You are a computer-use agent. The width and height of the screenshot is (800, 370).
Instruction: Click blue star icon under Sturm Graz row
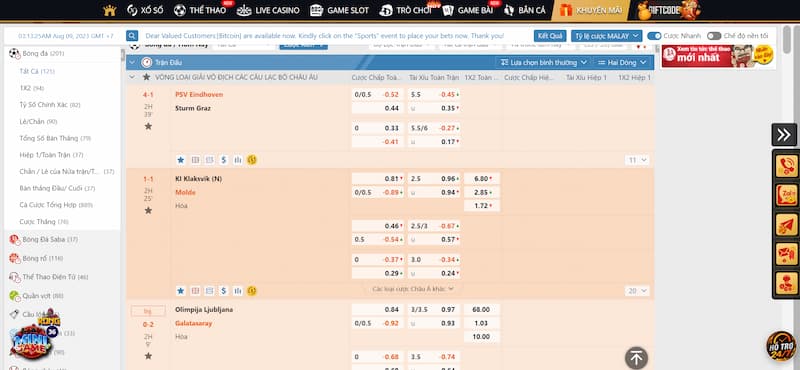pos(181,160)
